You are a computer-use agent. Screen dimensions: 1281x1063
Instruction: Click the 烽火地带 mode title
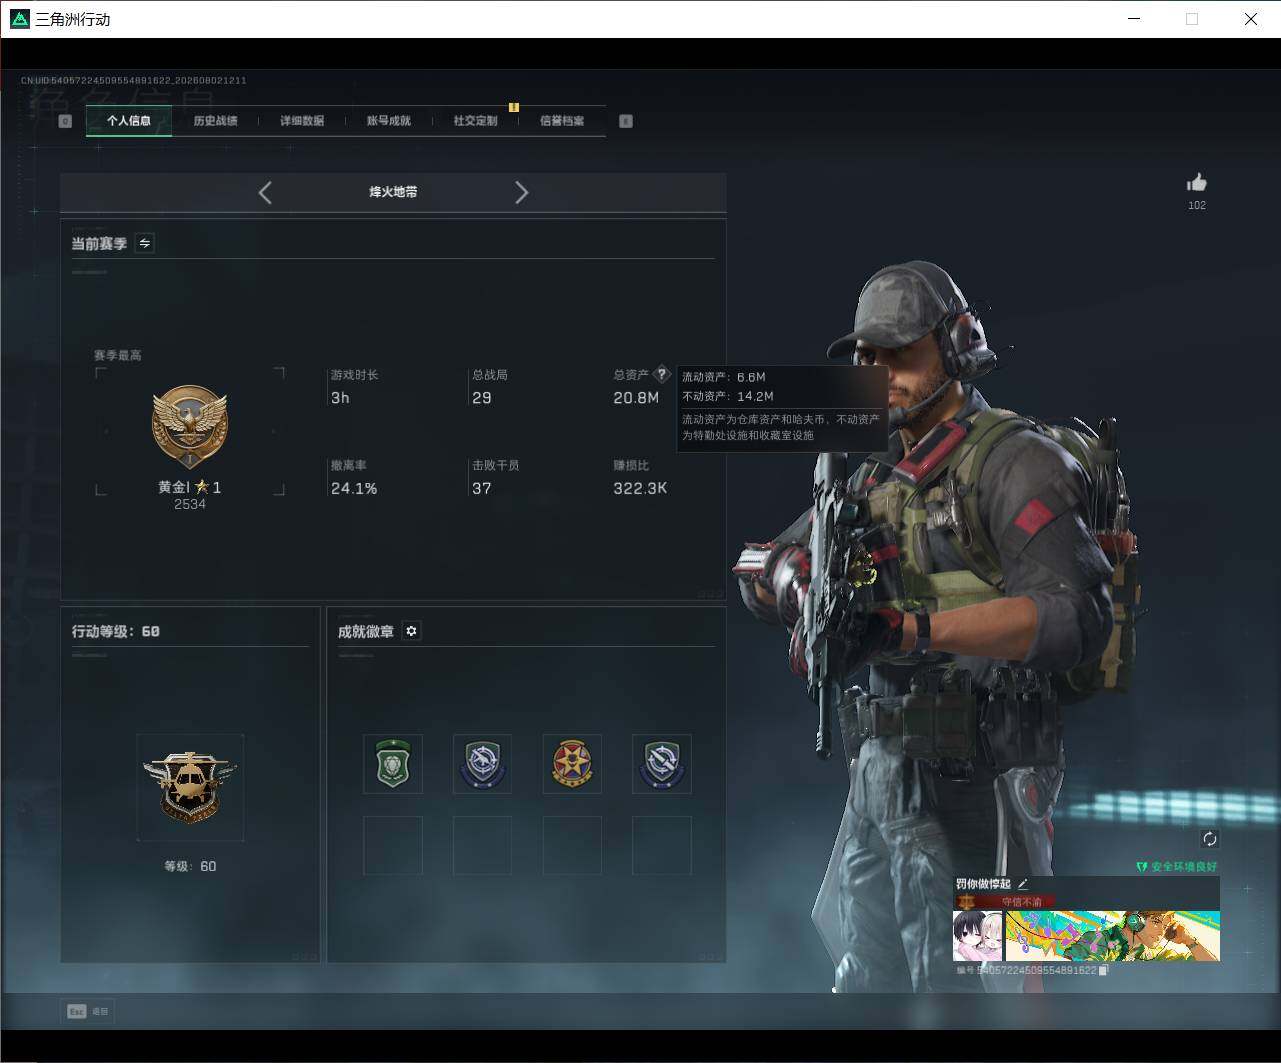(393, 192)
